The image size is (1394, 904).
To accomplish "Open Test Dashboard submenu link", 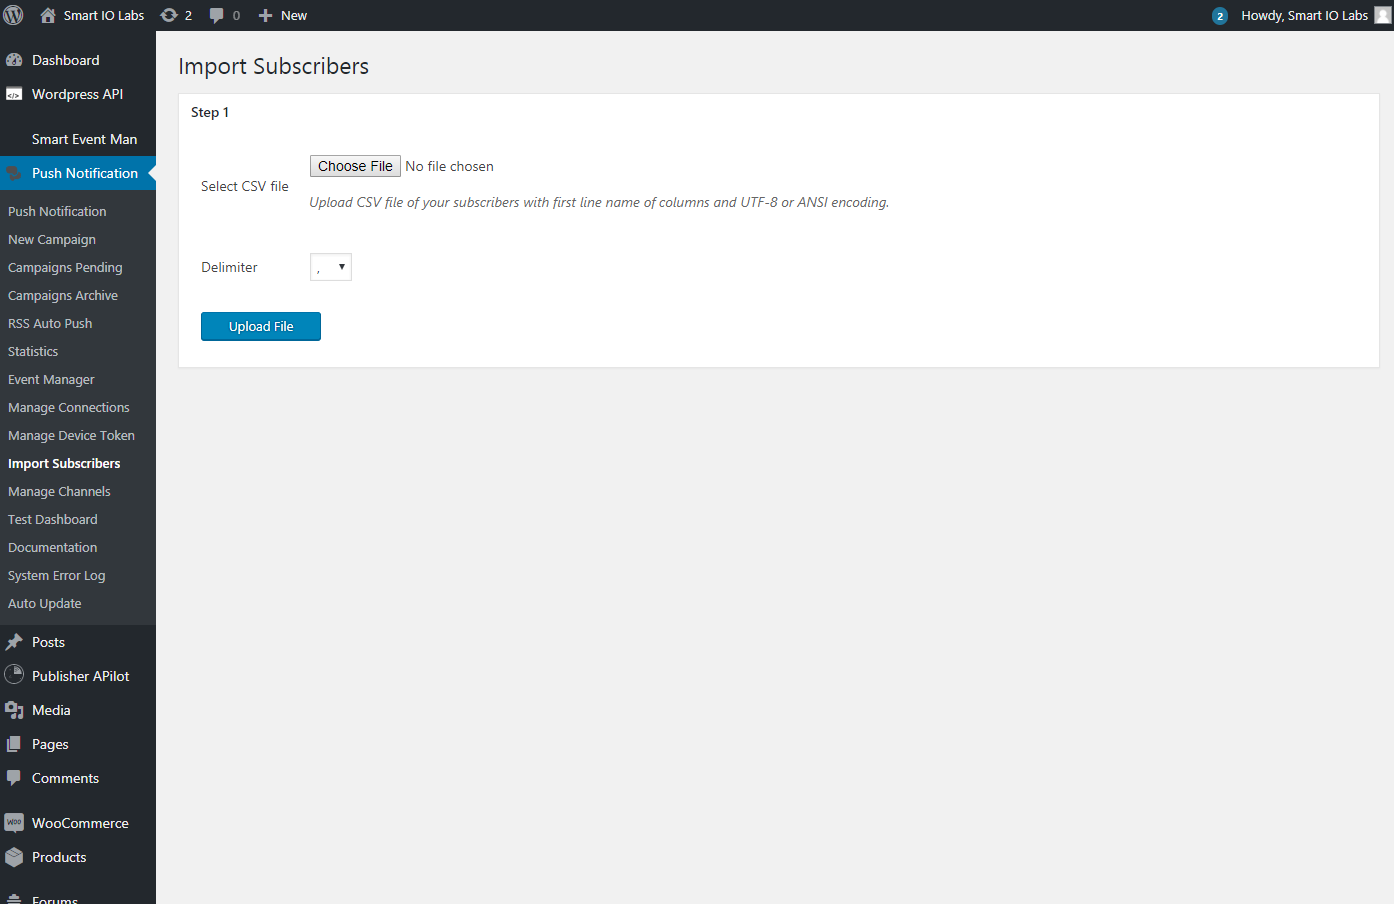I will [53, 520].
